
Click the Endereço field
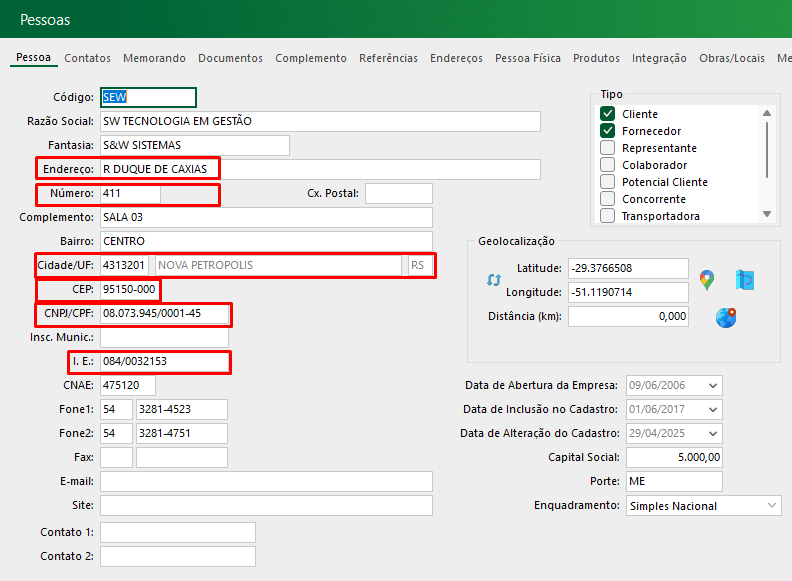point(320,169)
